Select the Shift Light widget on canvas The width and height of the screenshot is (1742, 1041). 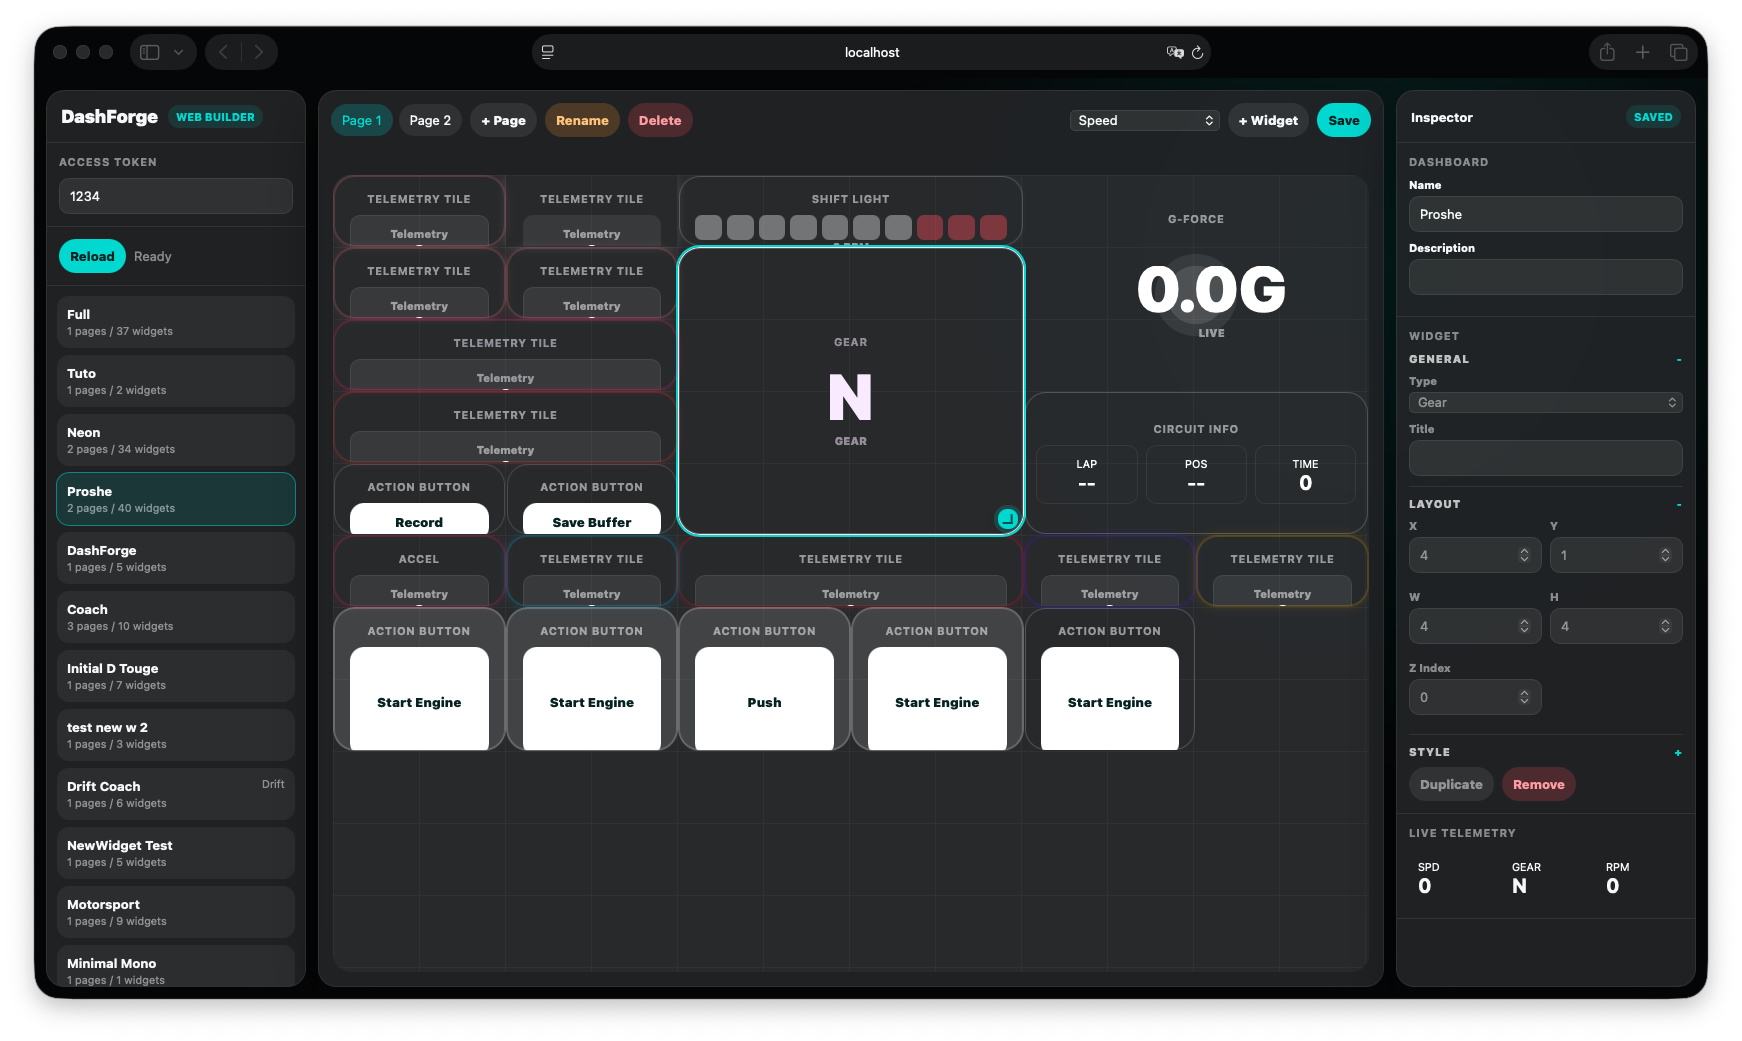tap(850, 210)
